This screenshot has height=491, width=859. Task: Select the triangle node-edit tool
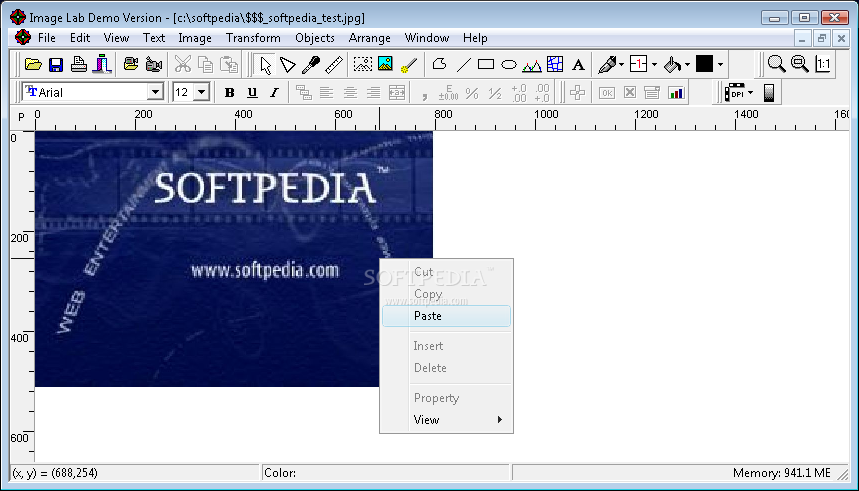[288, 65]
